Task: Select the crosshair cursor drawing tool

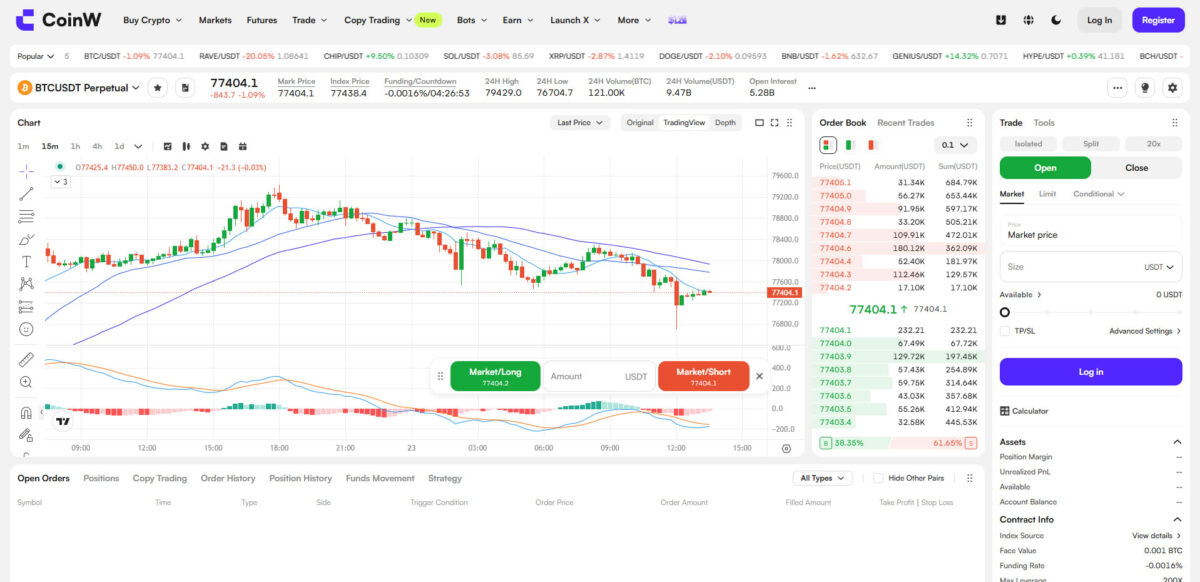Action: click(26, 170)
